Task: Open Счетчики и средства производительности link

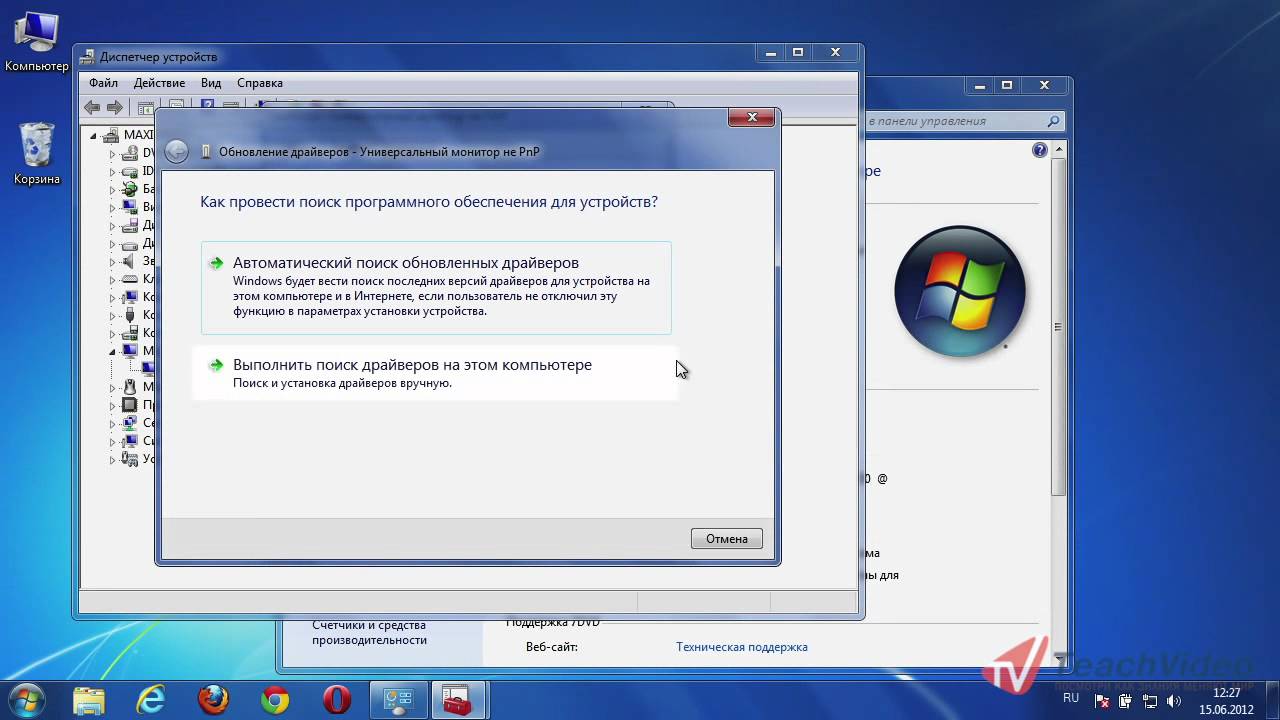Action: click(x=369, y=633)
